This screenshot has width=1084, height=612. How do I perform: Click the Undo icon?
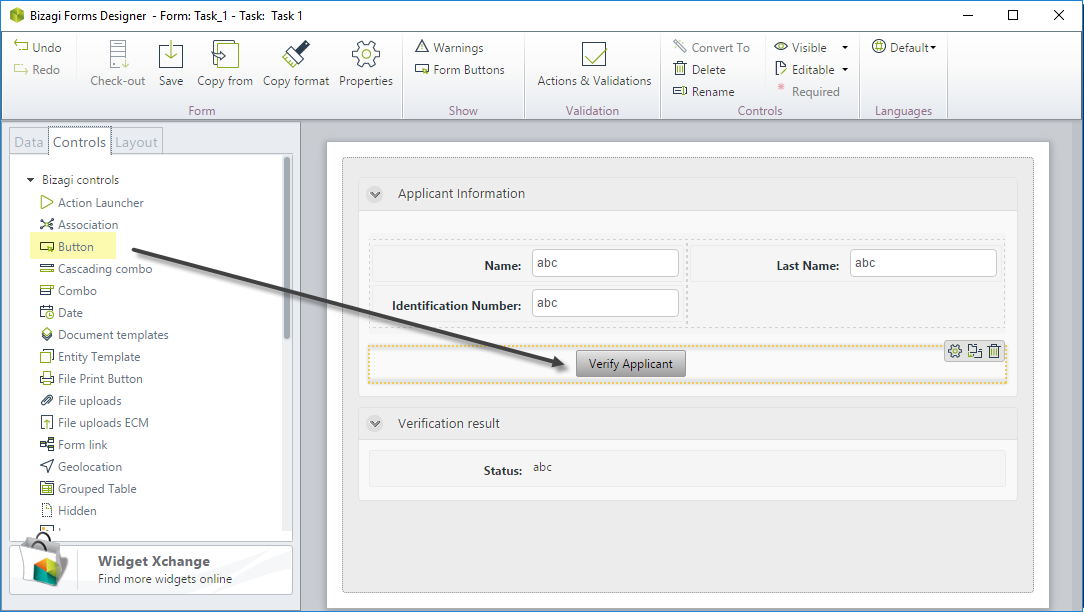click(x=21, y=46)
